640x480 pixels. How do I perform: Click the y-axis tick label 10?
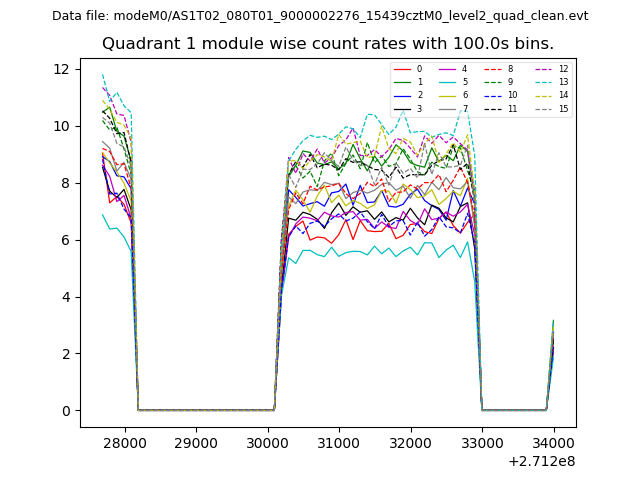pyautogui.click(x=61, y=126)
